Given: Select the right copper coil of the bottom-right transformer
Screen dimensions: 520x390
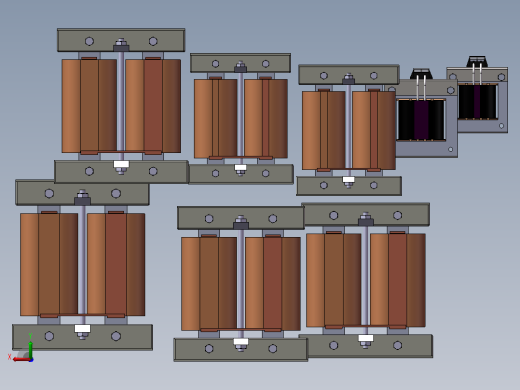Looking at the screenshot, I should [398, 280].
